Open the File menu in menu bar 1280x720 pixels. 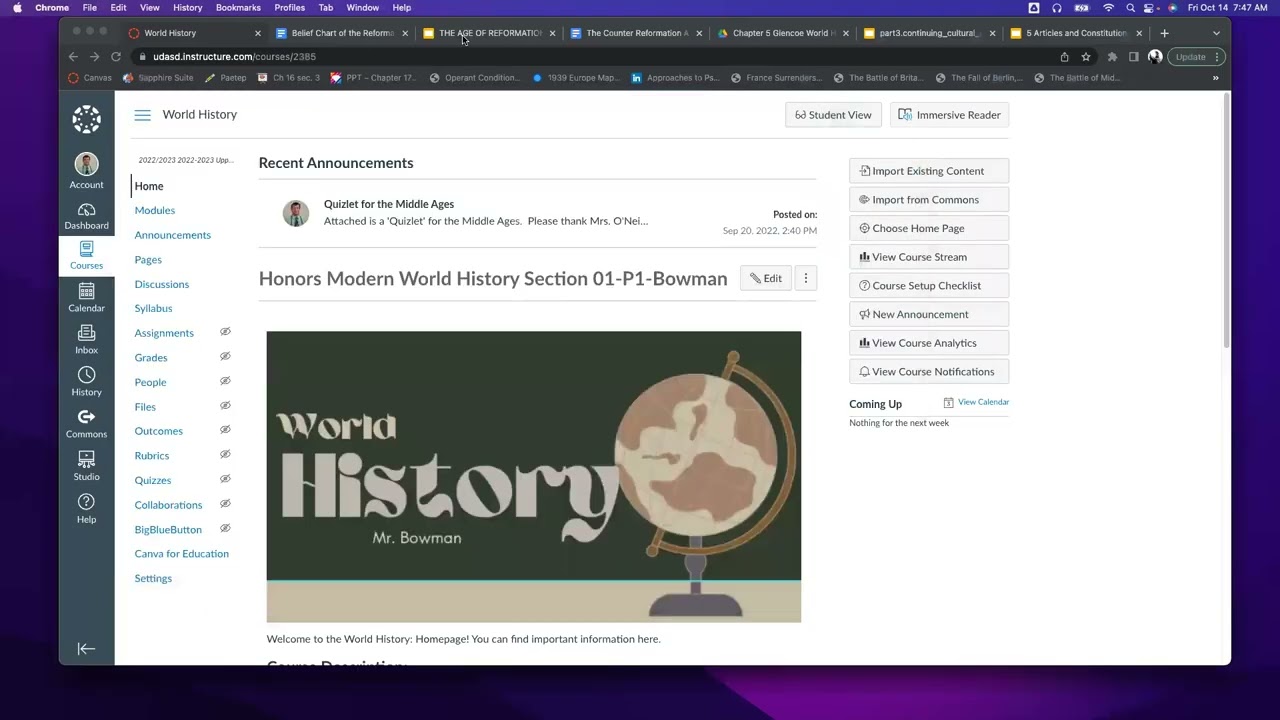point(89,8)
